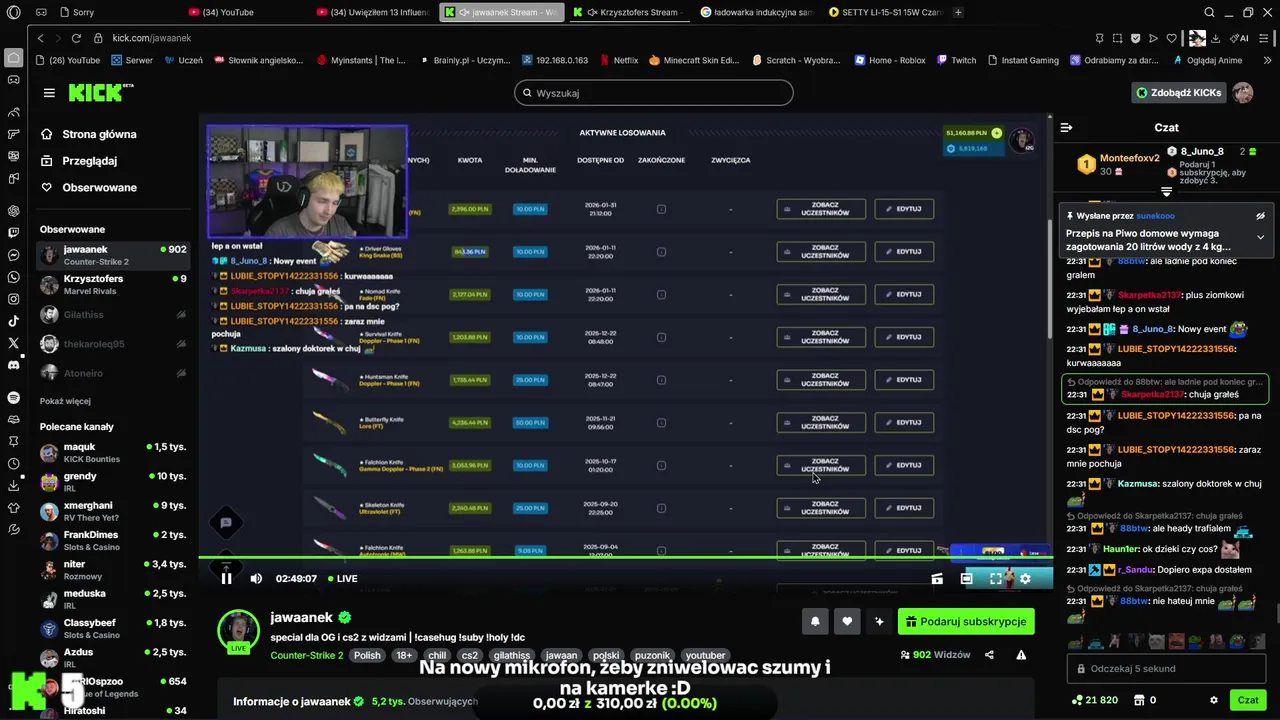Open Przeglądaj in the sidebar
Viewport: 1280px width, 720px height.
pos(89,160)
